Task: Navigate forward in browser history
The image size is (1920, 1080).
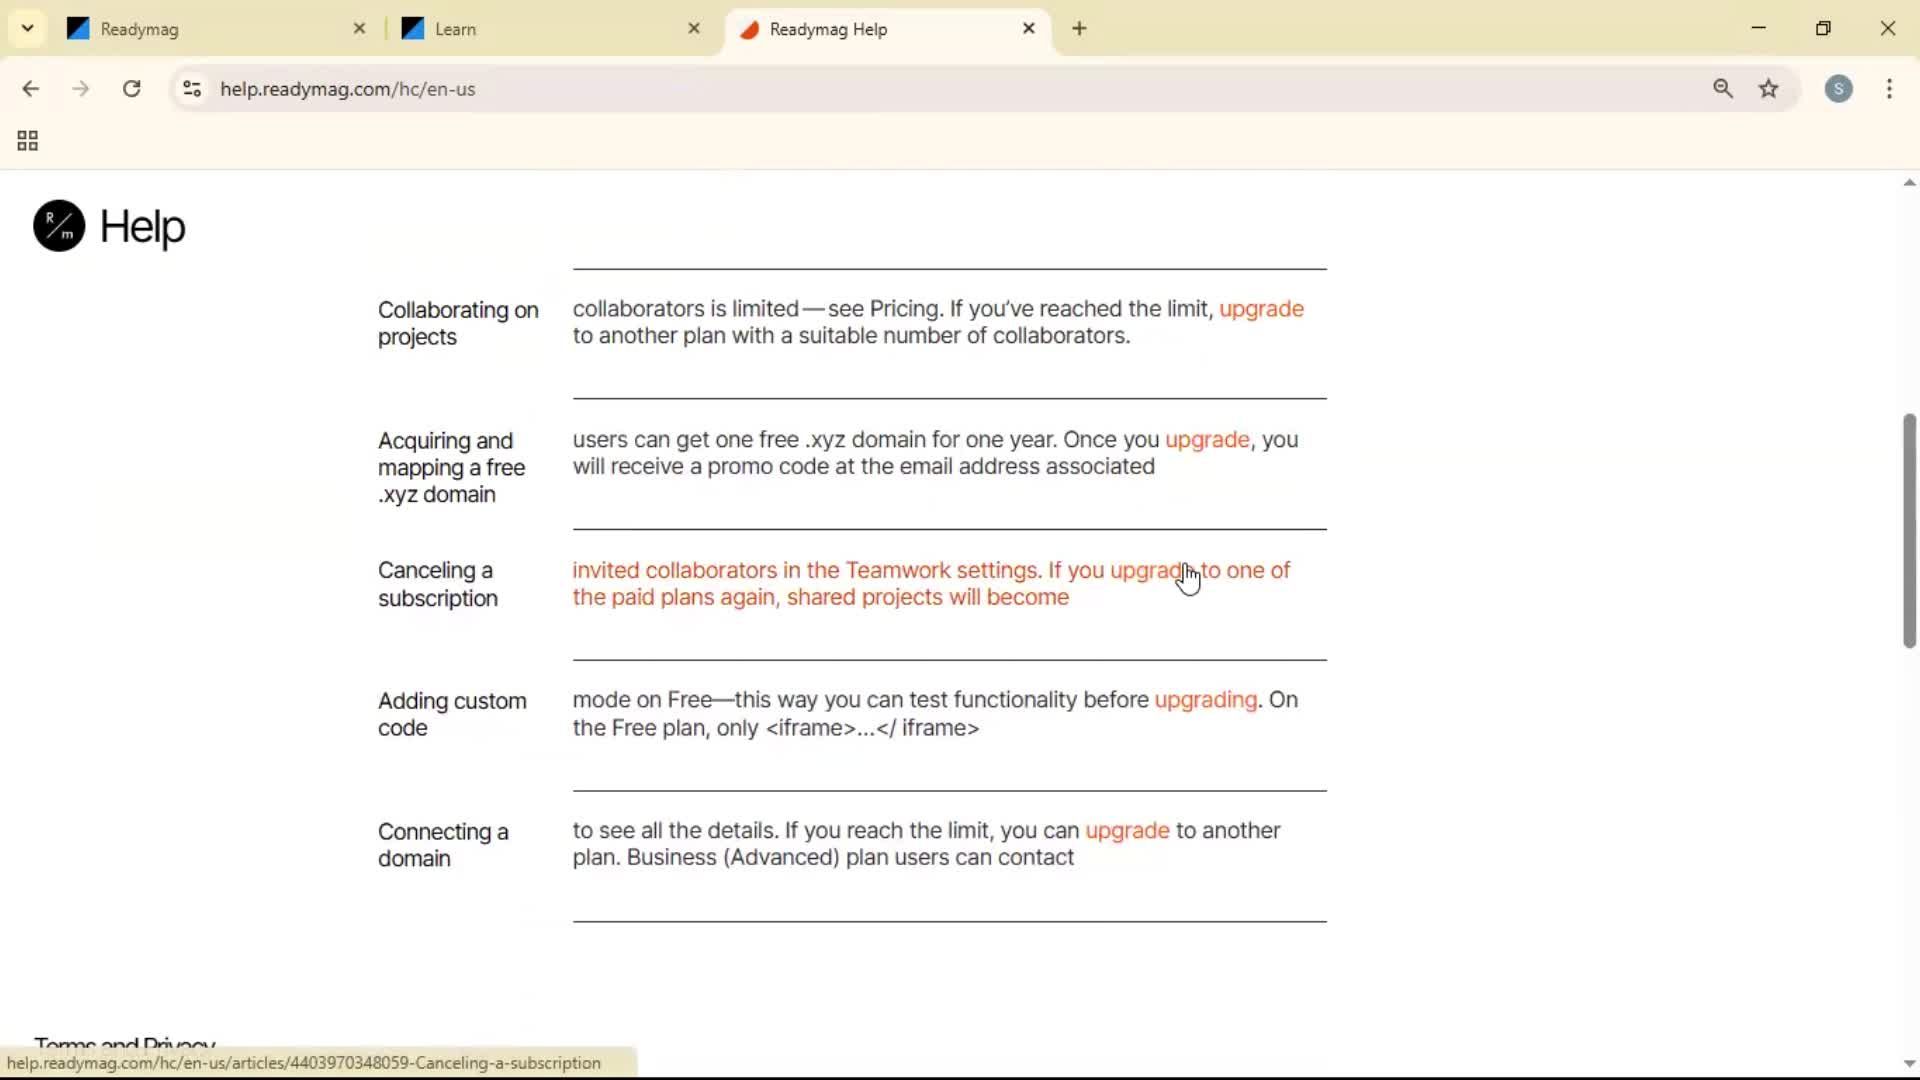Action: (x=80, y=89)
